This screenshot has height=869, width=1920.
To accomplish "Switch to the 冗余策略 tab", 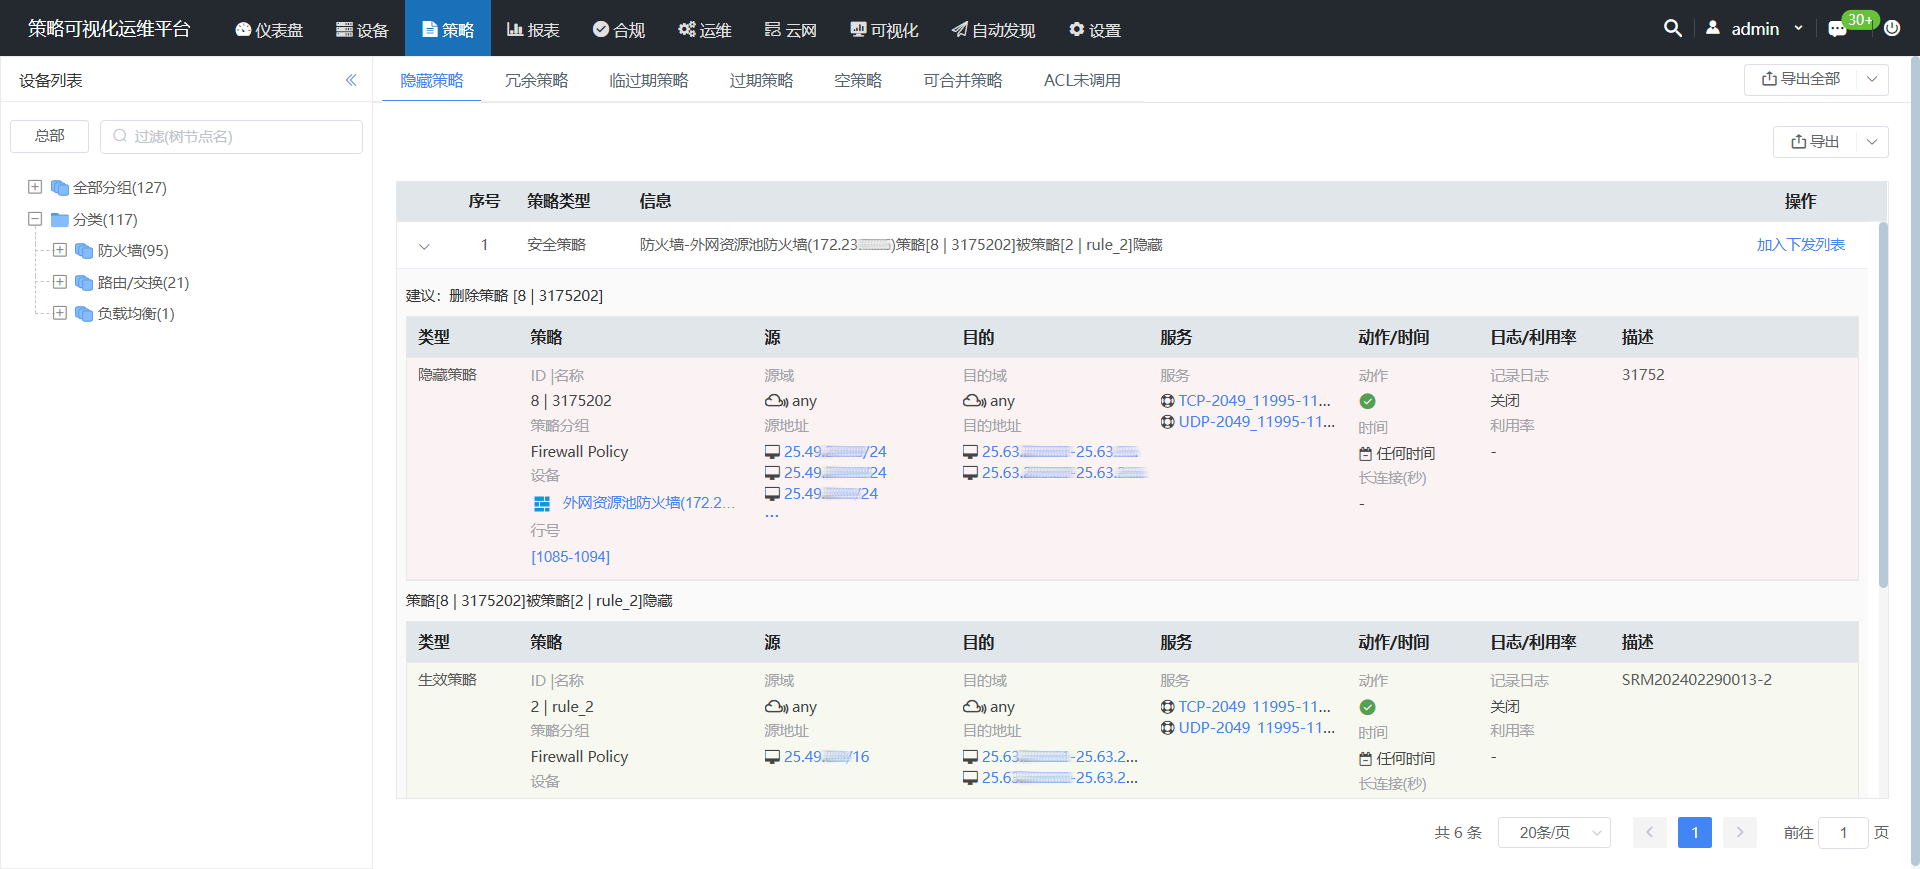I will [x=536, y=80].
